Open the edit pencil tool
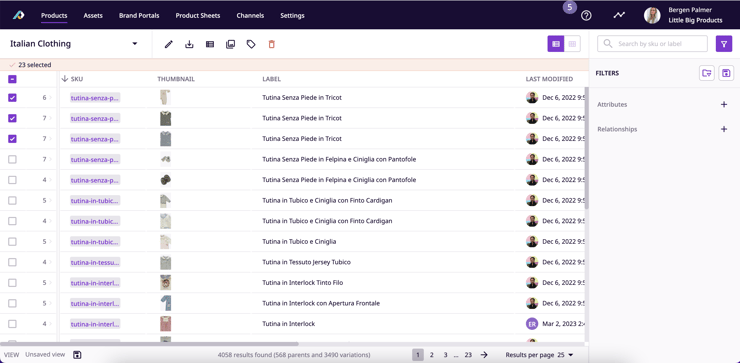Screen dimensions: 740x363 [x=168, y=44]
